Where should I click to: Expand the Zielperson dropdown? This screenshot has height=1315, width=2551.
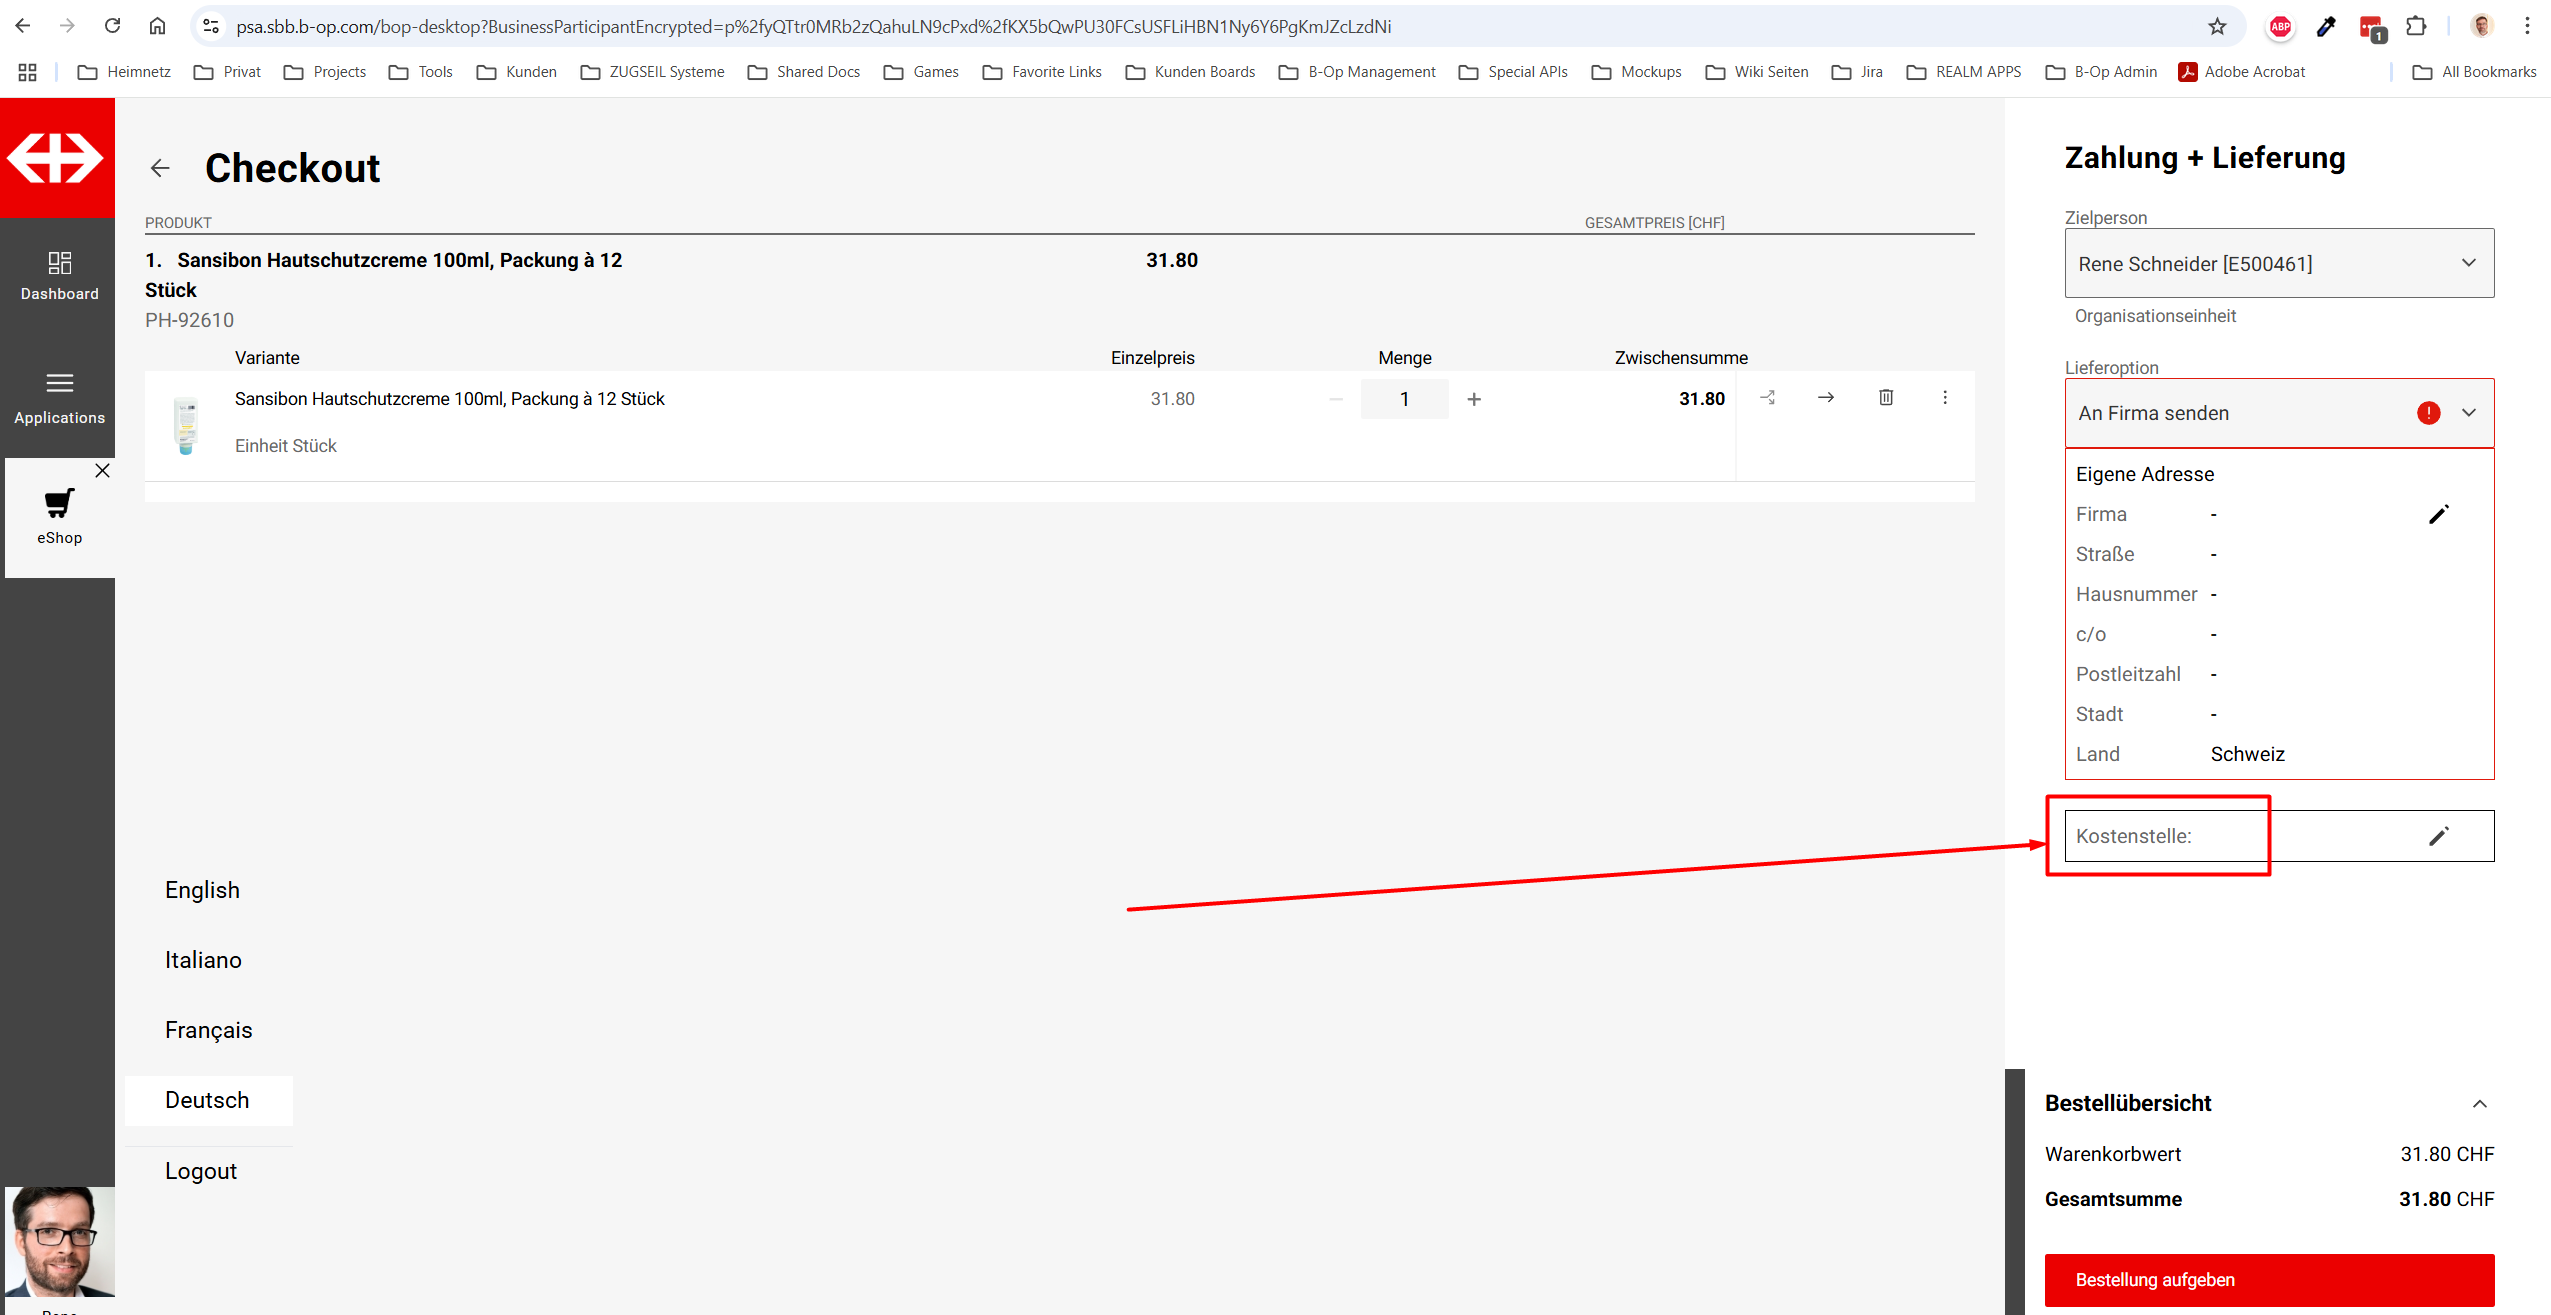point(2468,263)
